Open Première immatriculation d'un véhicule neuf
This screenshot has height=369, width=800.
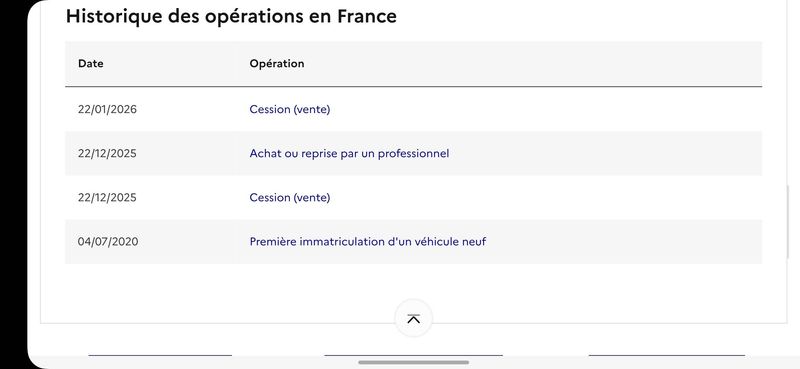(x=367, y=241)
